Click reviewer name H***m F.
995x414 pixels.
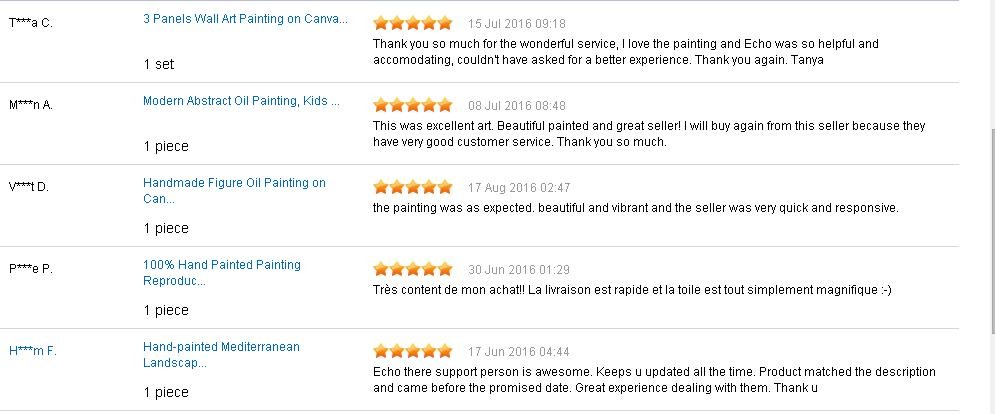(x=32, y=351)
